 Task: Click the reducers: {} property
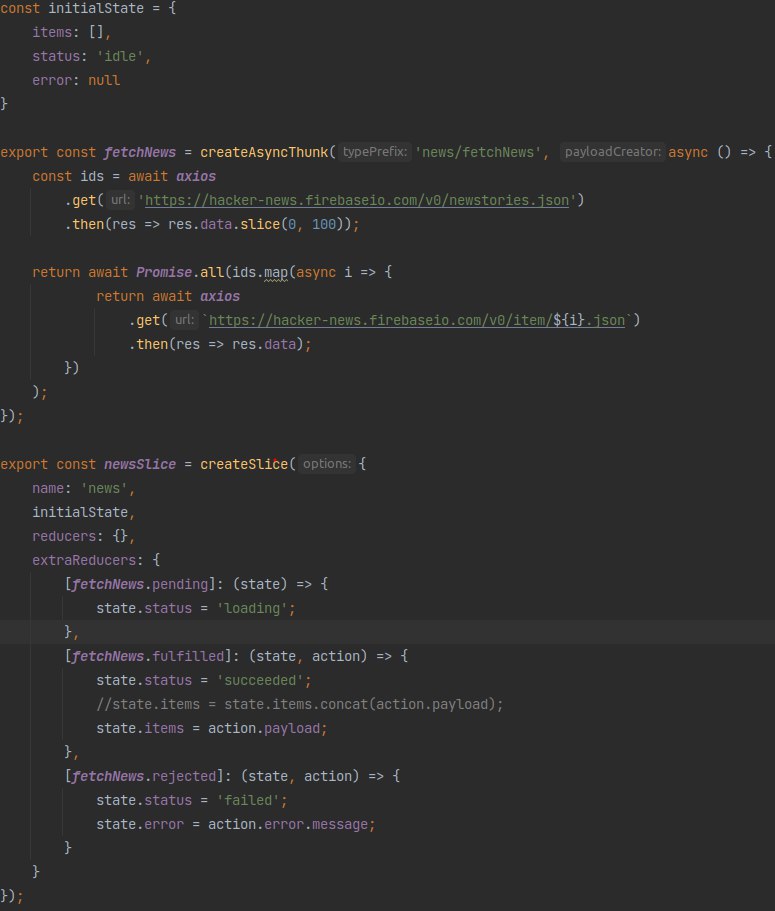click(x=84, y=536)
